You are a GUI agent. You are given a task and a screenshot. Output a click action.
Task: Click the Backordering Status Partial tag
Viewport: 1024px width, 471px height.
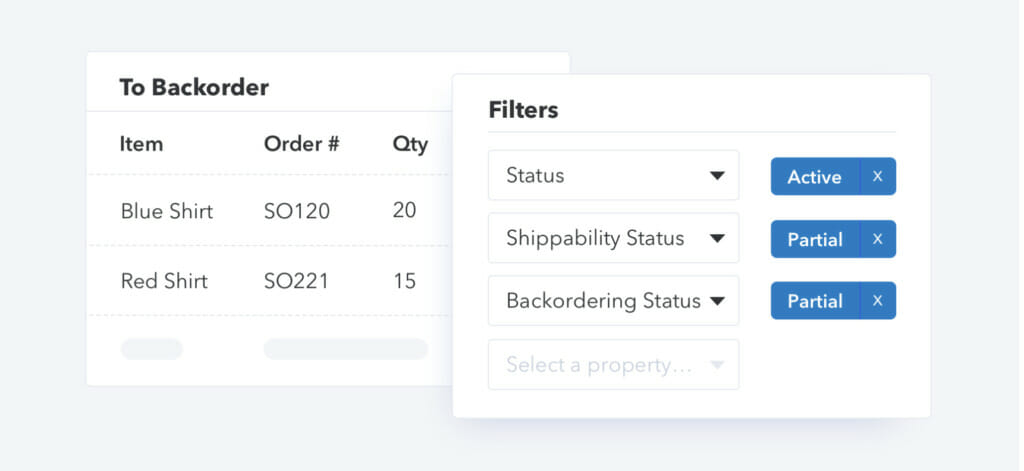tap(814, 301)
